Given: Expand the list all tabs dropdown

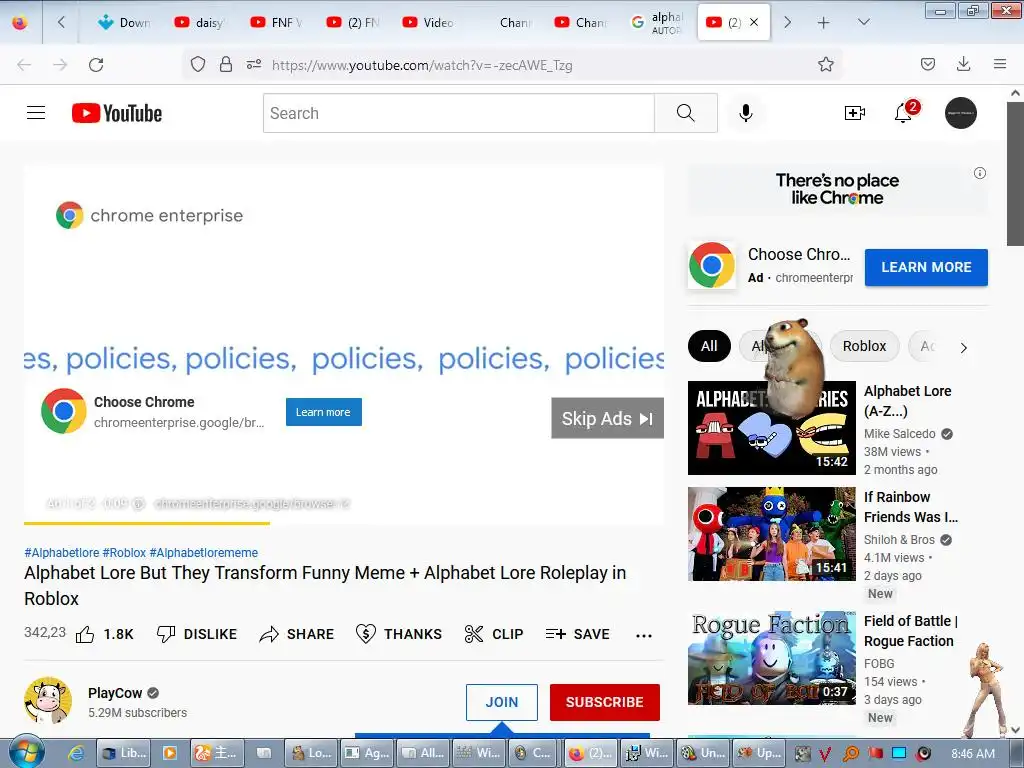Looking at the screenshot, I should coord(863,22).
